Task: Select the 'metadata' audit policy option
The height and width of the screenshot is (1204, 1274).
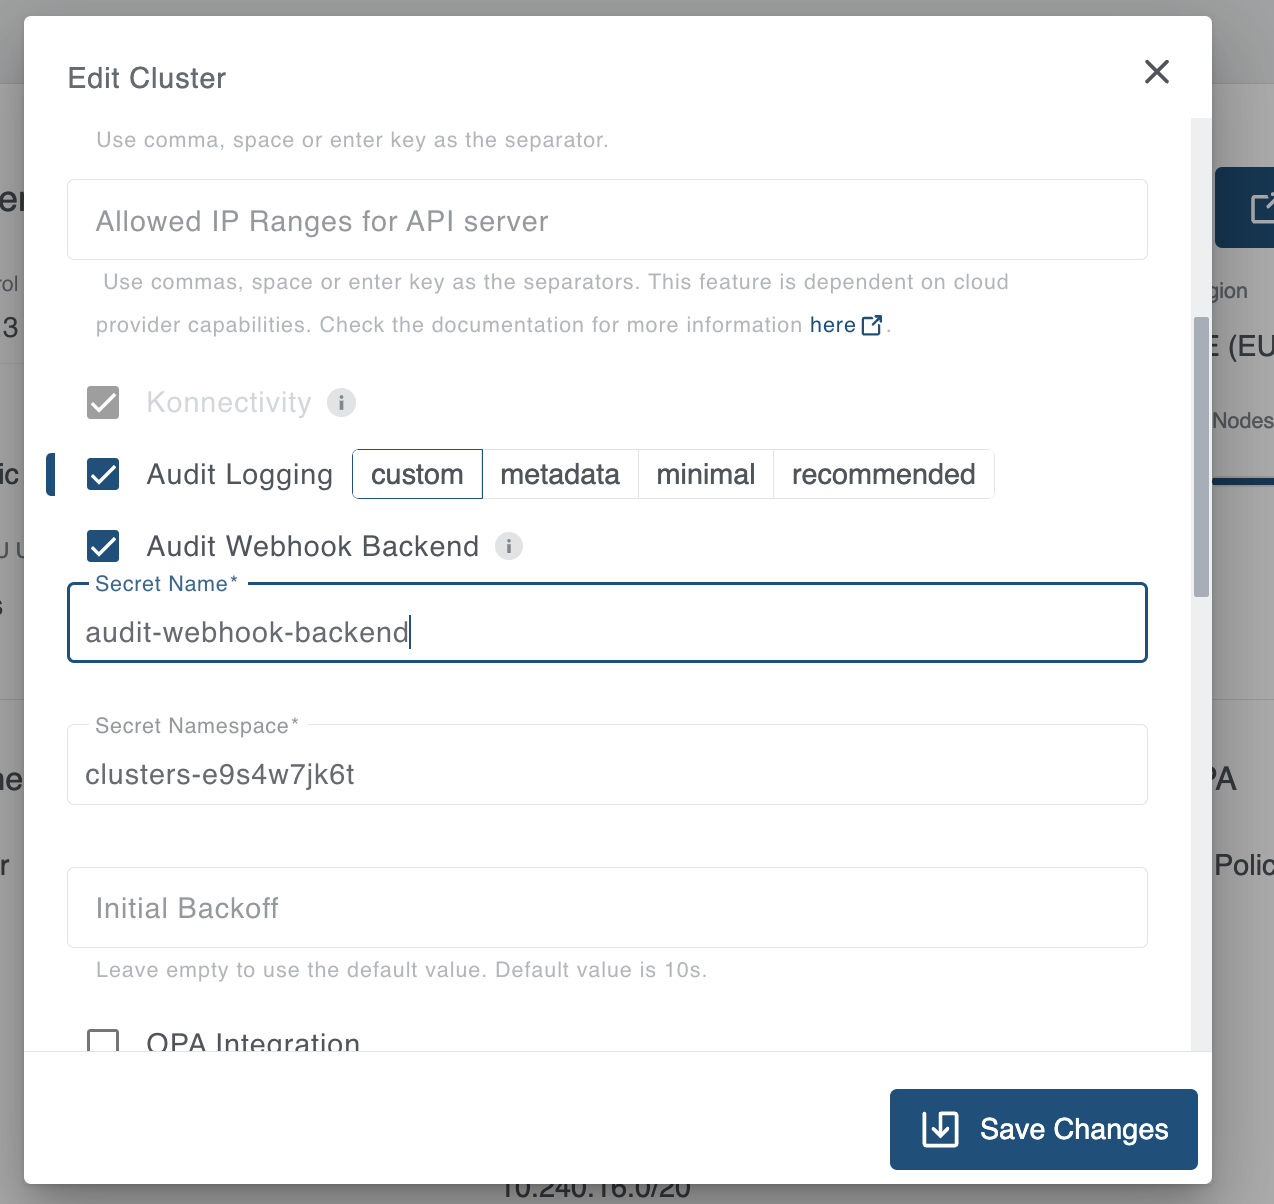Action: click(x=560, y=474)
